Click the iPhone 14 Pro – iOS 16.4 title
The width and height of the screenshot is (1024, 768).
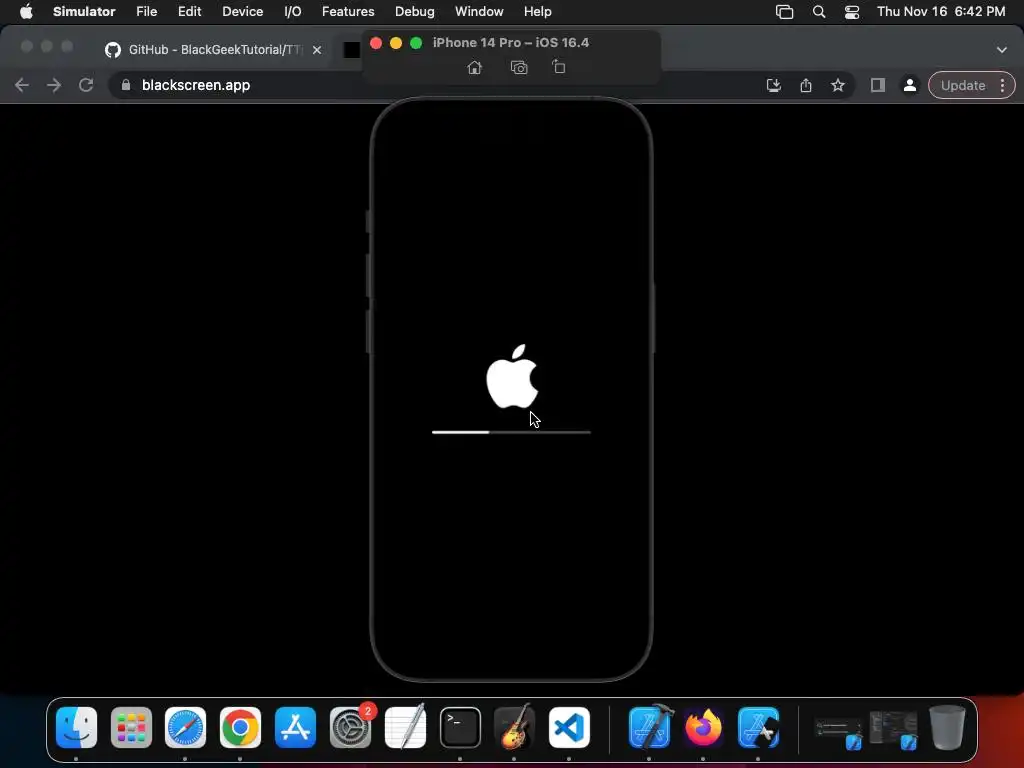coord(511,42)
